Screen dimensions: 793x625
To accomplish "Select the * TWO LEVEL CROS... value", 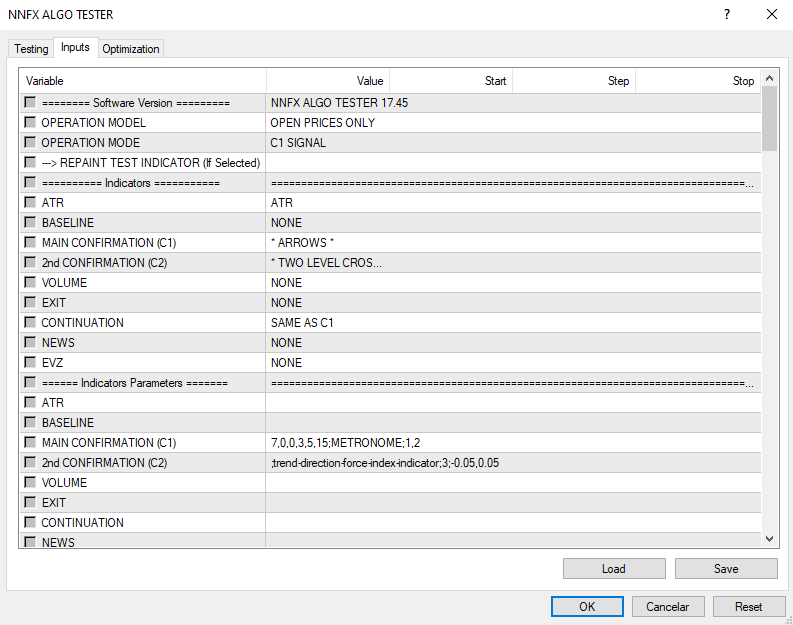I will 513,262.
